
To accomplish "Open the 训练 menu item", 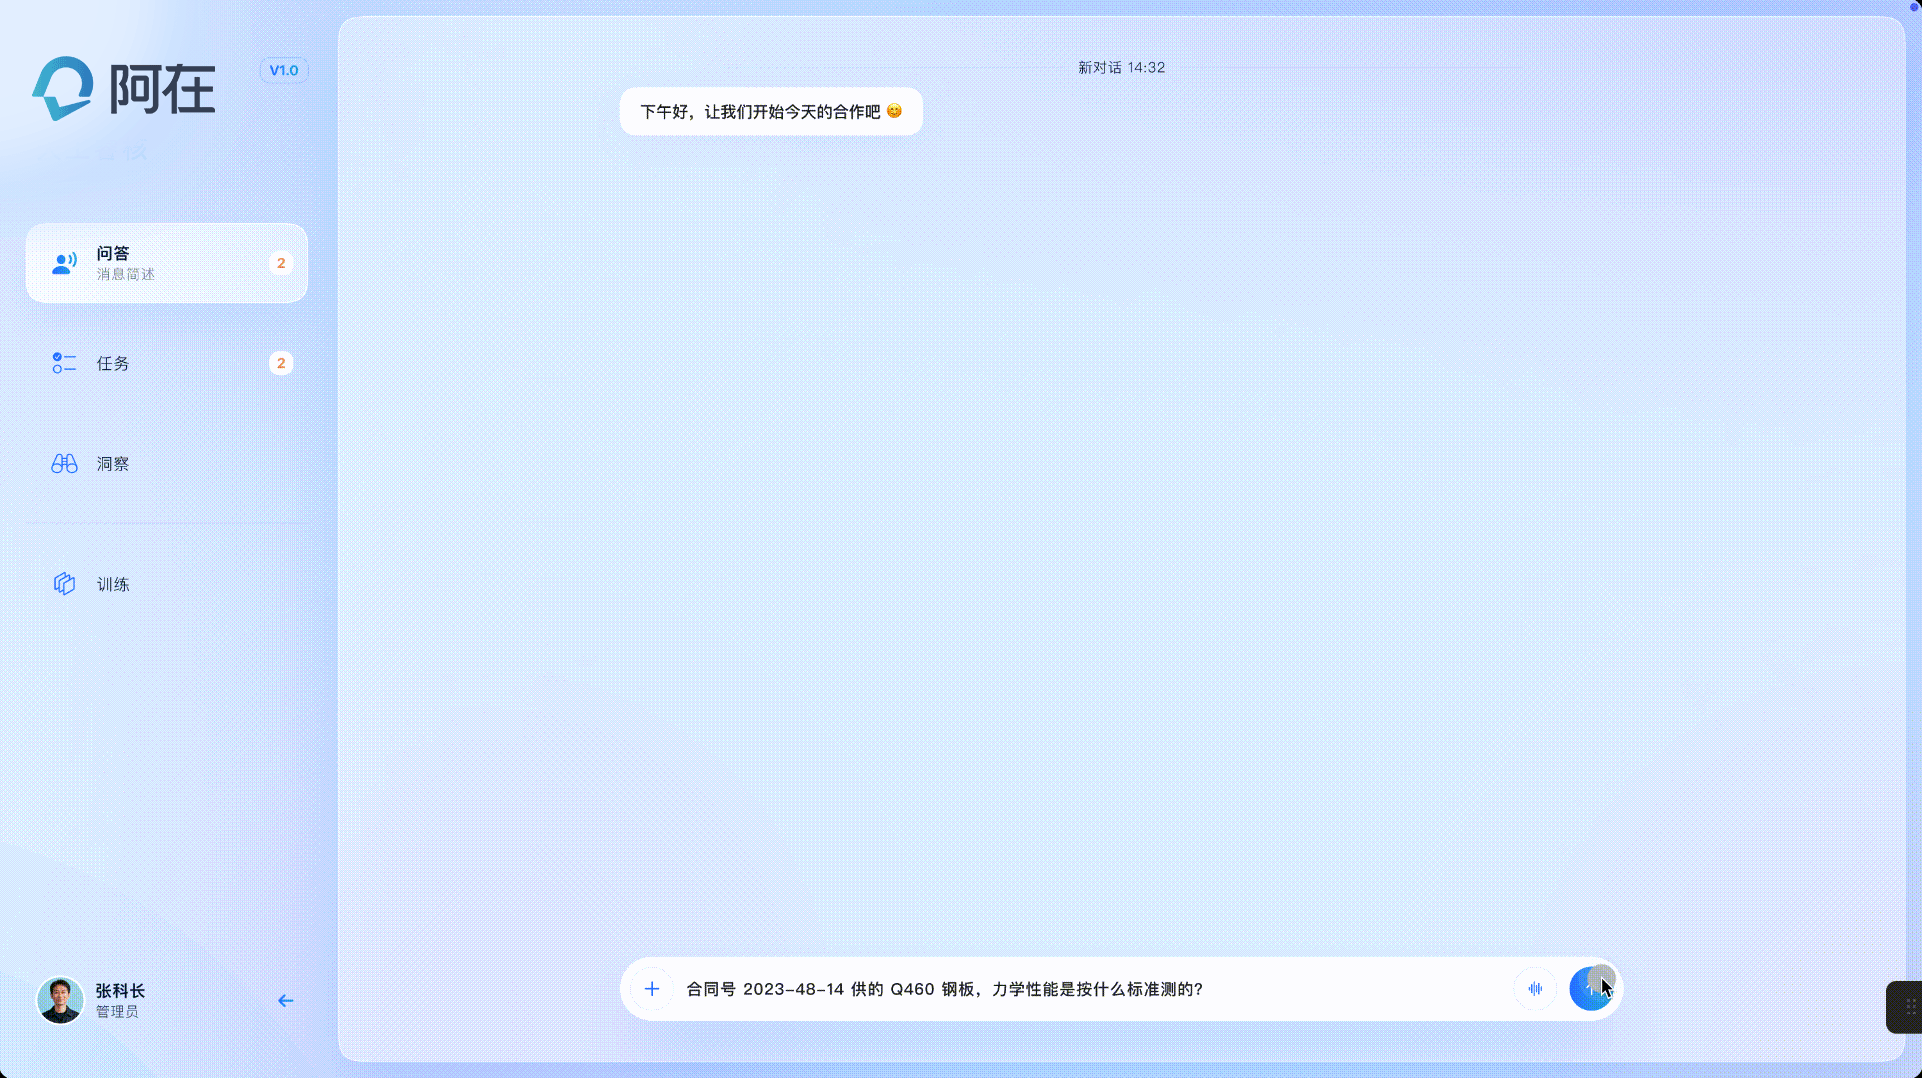I will point(113,584).
